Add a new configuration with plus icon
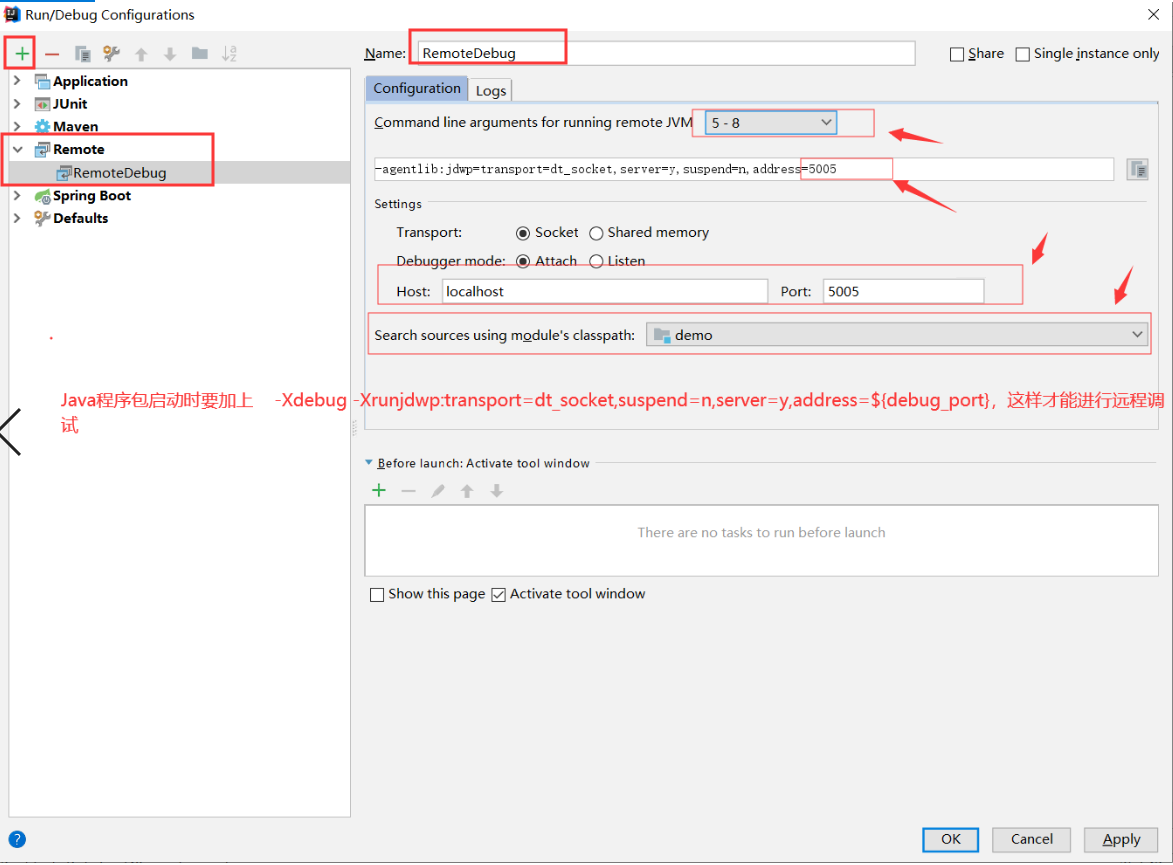 click(22, 54)
